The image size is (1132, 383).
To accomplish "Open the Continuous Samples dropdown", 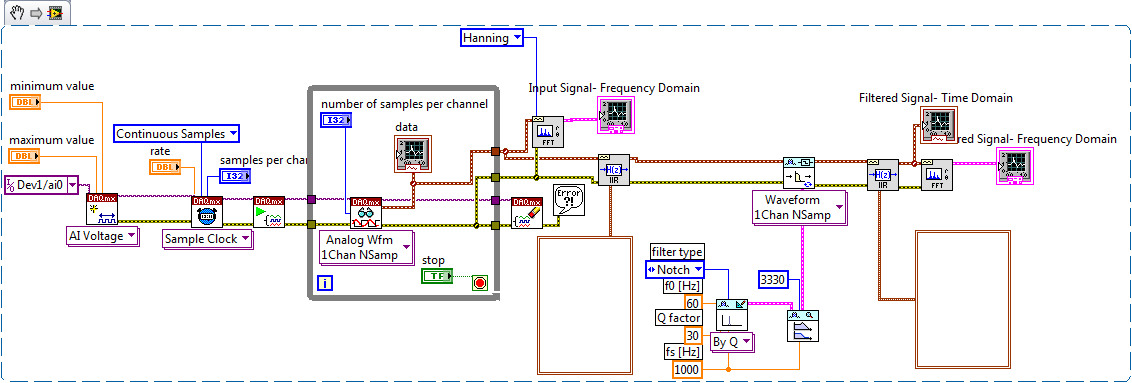I will tap(176, 133).
